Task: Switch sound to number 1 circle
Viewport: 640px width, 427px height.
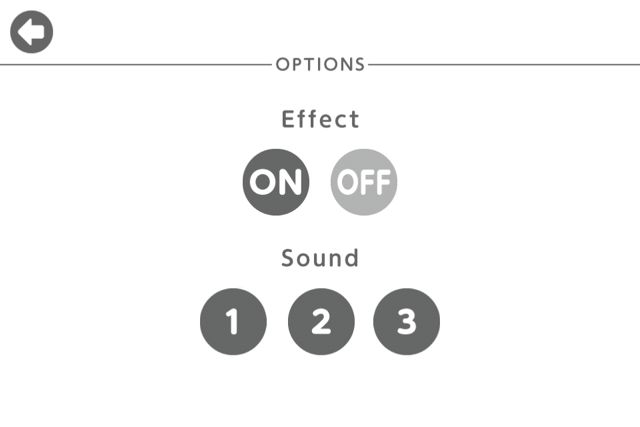Action: [233, 322]
